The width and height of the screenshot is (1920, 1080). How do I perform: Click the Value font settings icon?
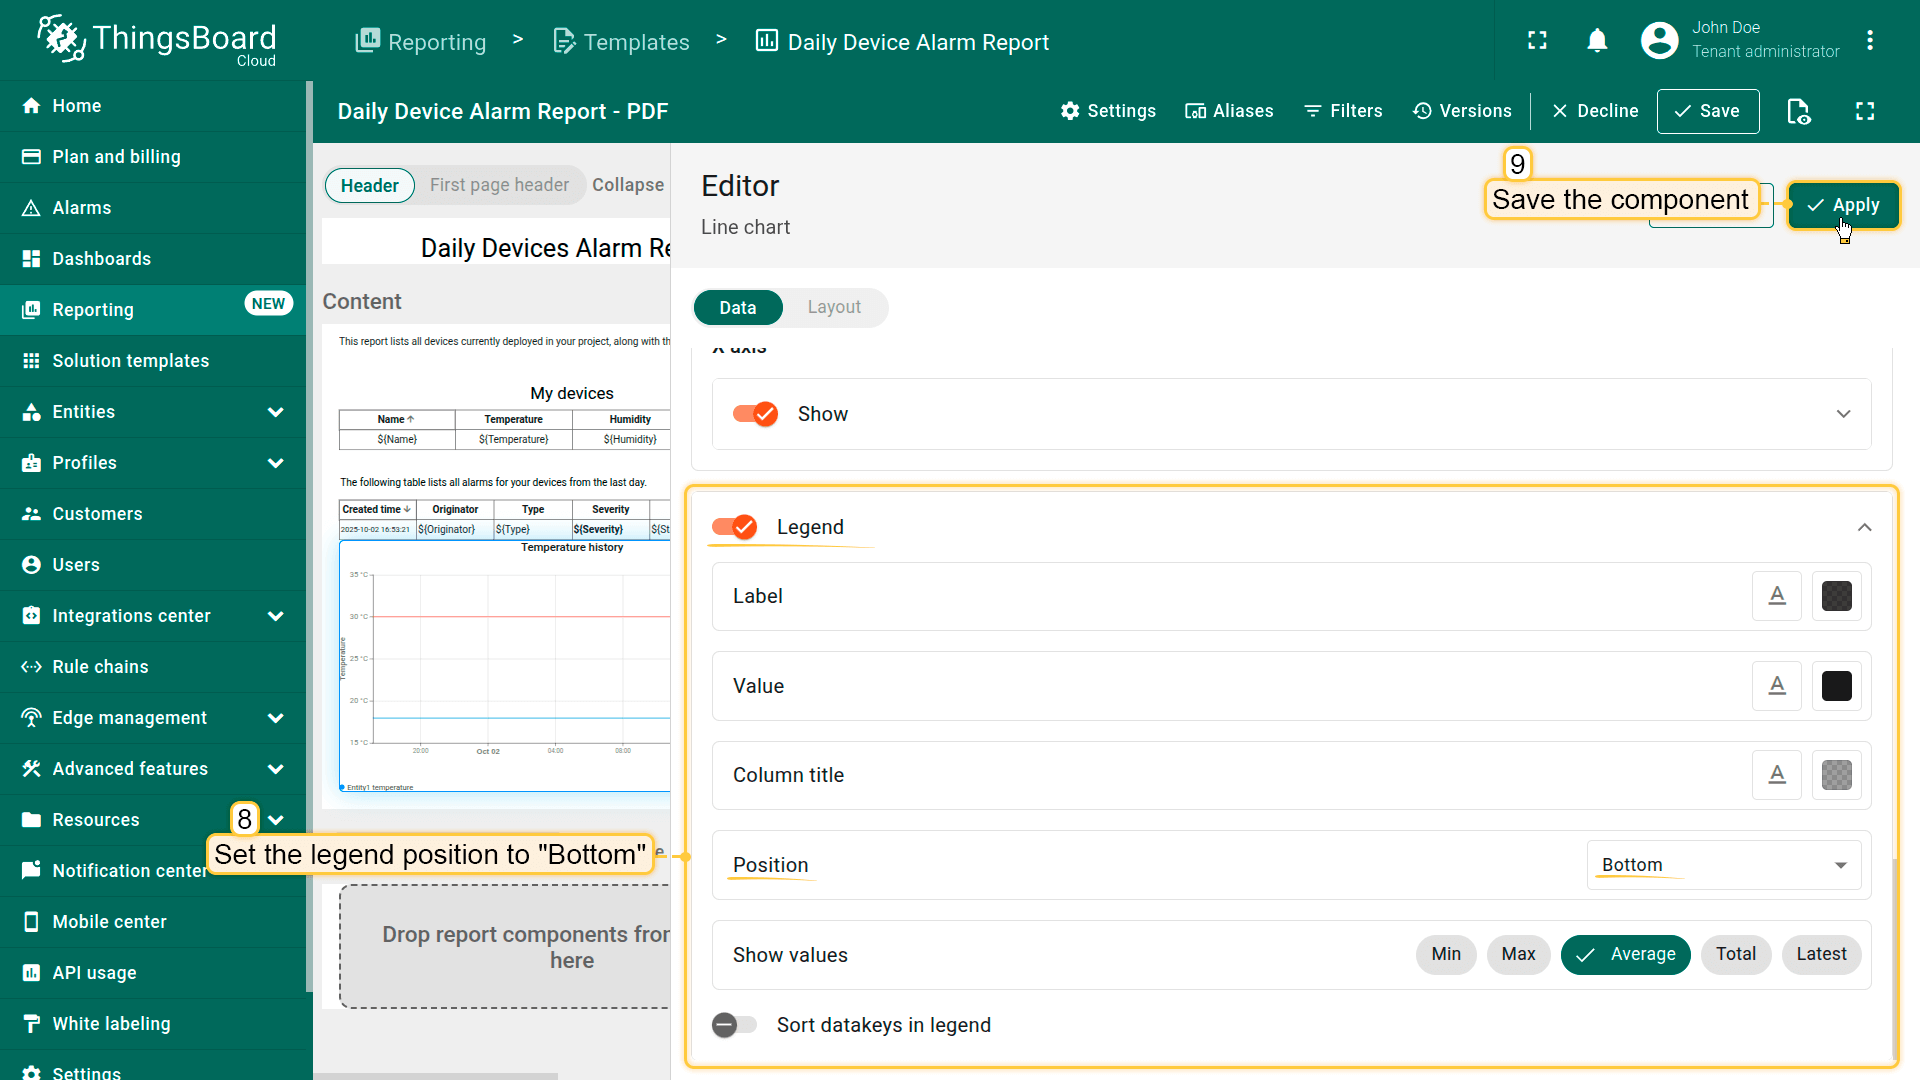click(1777, 686)
